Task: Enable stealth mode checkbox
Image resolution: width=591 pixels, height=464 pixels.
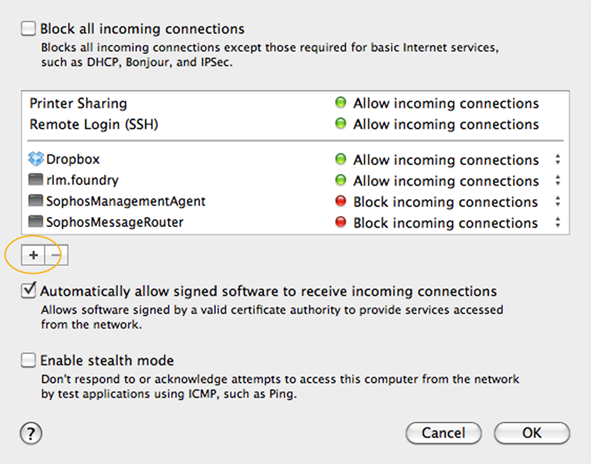Action: coord(28,360)
